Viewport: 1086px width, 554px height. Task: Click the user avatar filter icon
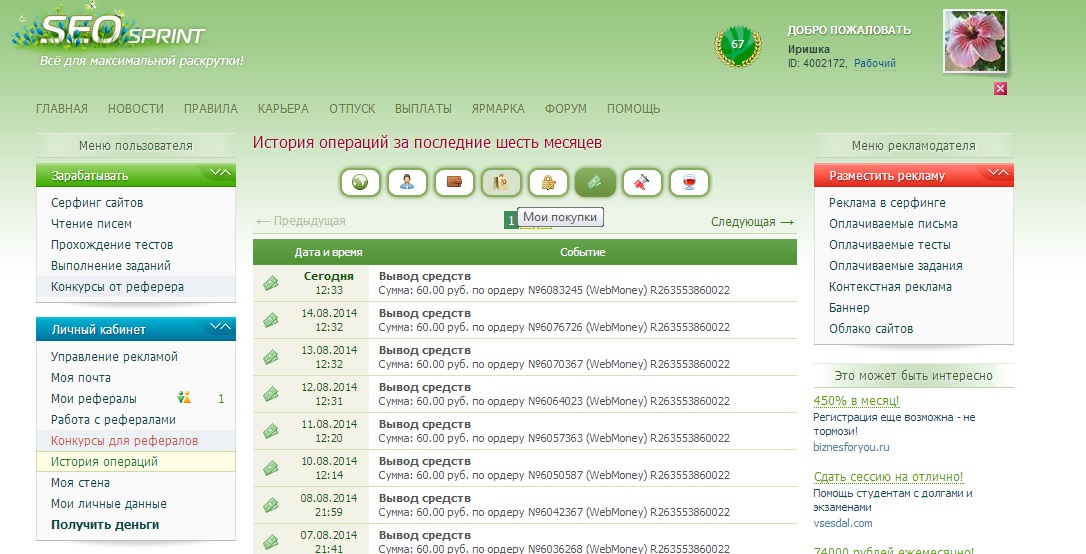[407, 182]
